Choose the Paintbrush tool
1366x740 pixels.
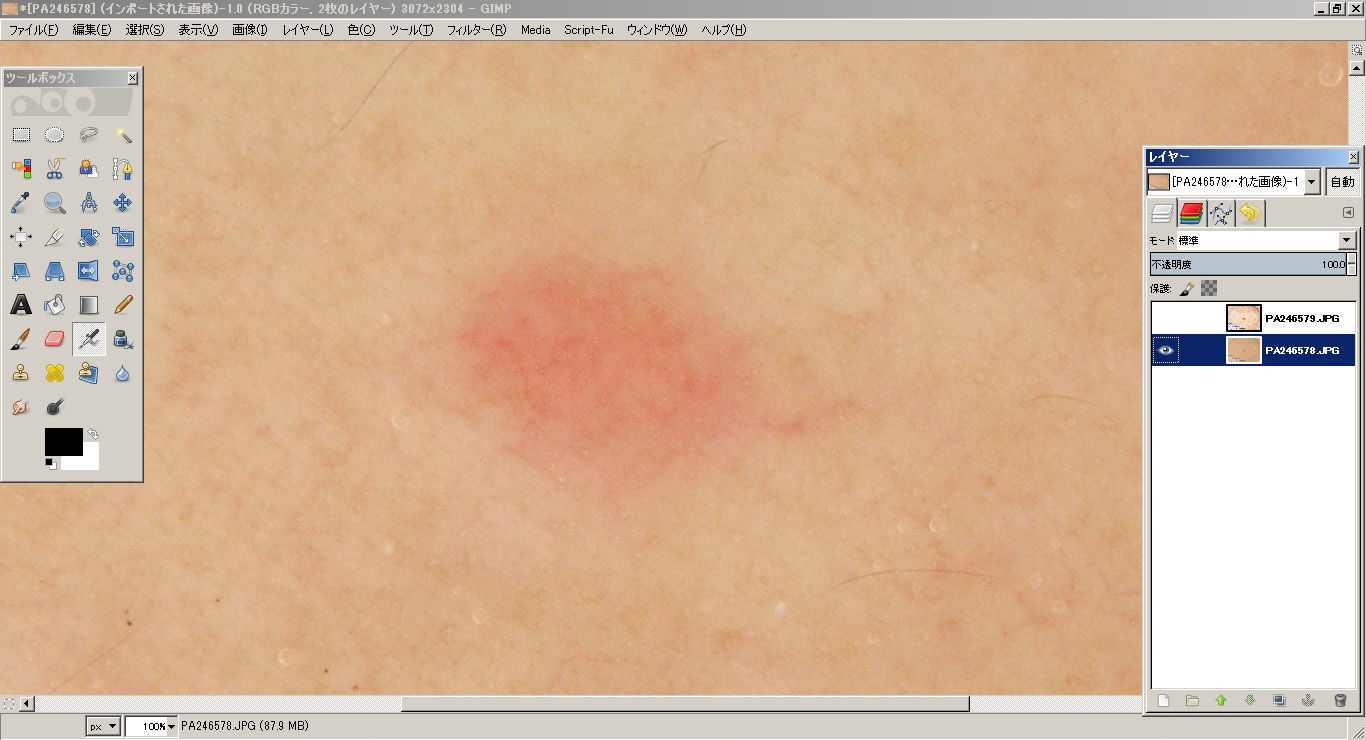coord(21,339)
